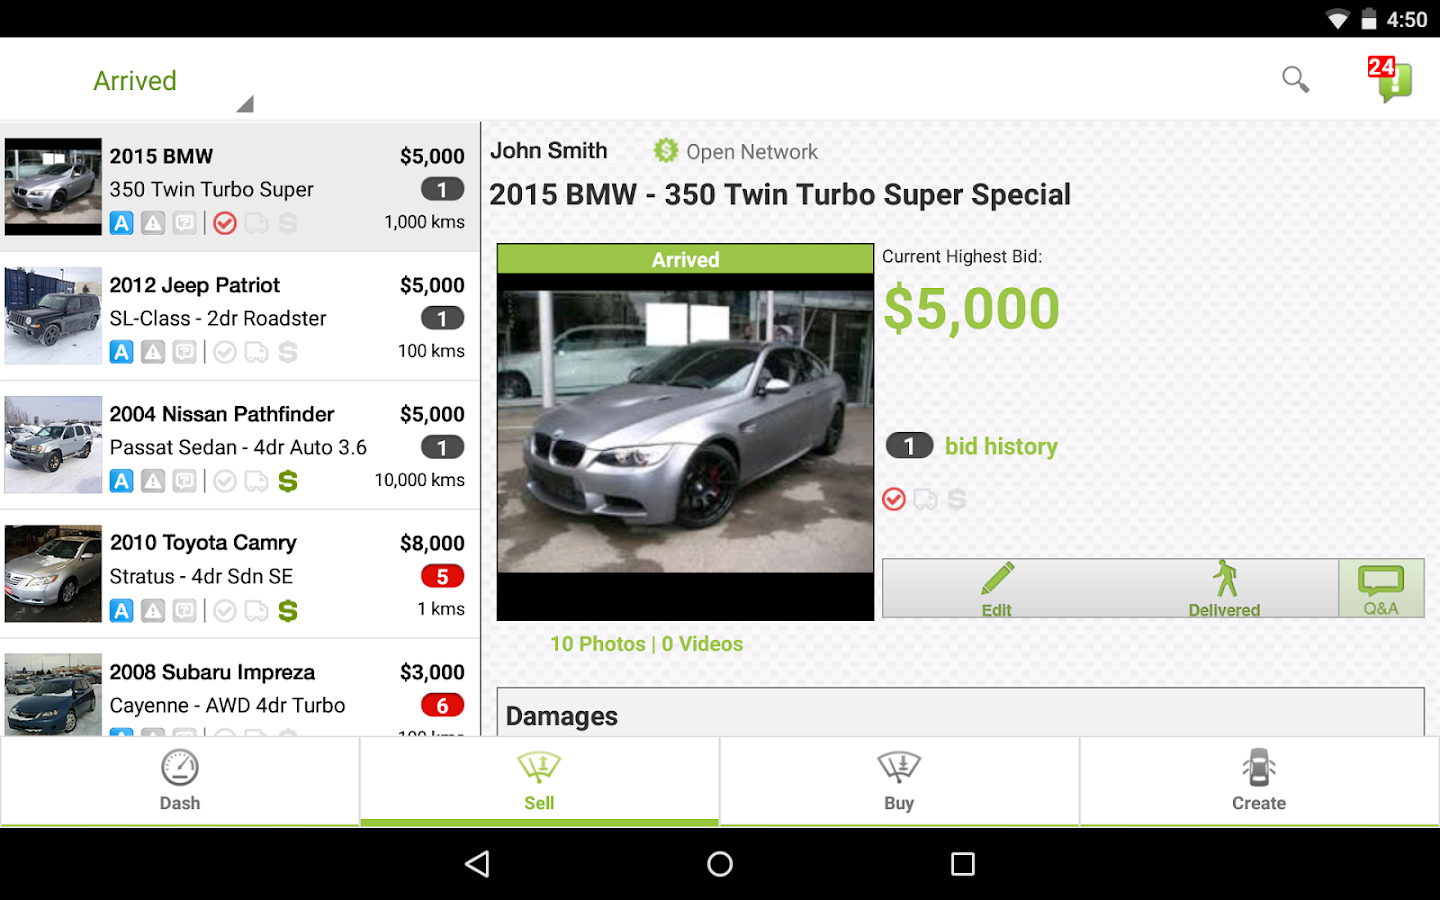1440x900 pixels.
Task: Click checkmark icon on Nissan Pathfinder row
Action: [225, 481]
